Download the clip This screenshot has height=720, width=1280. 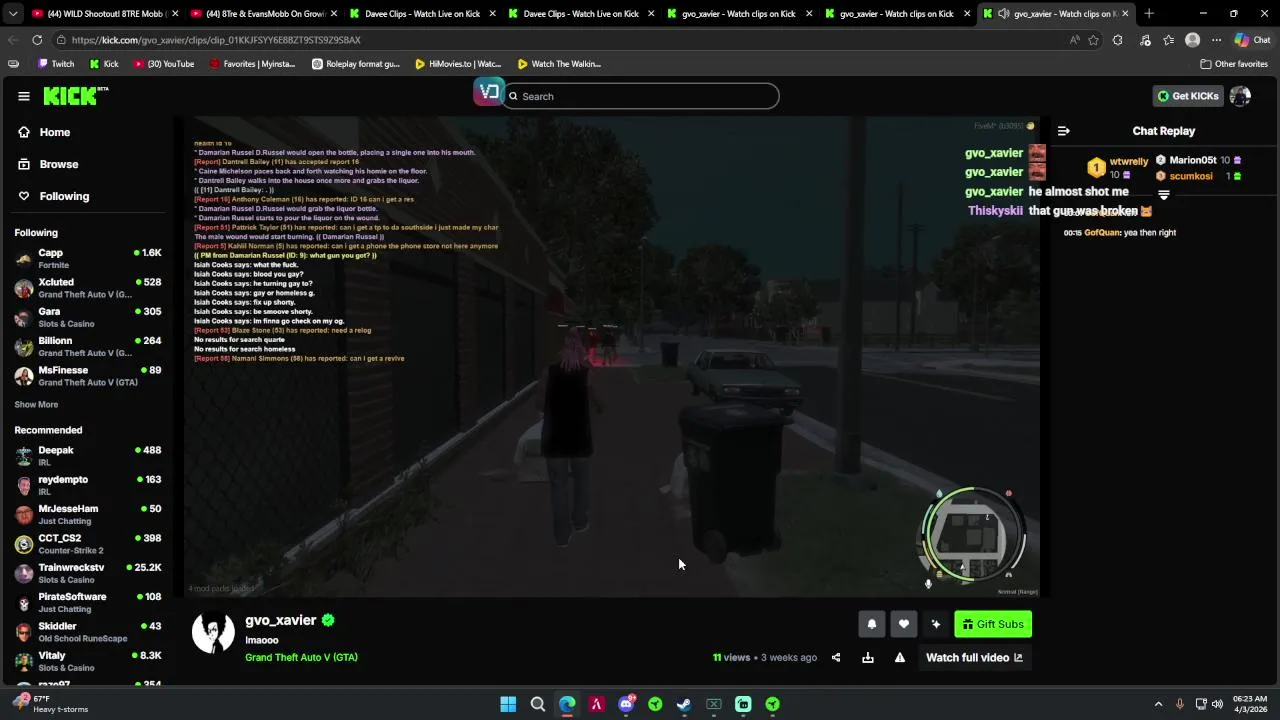tap(868, 658)
